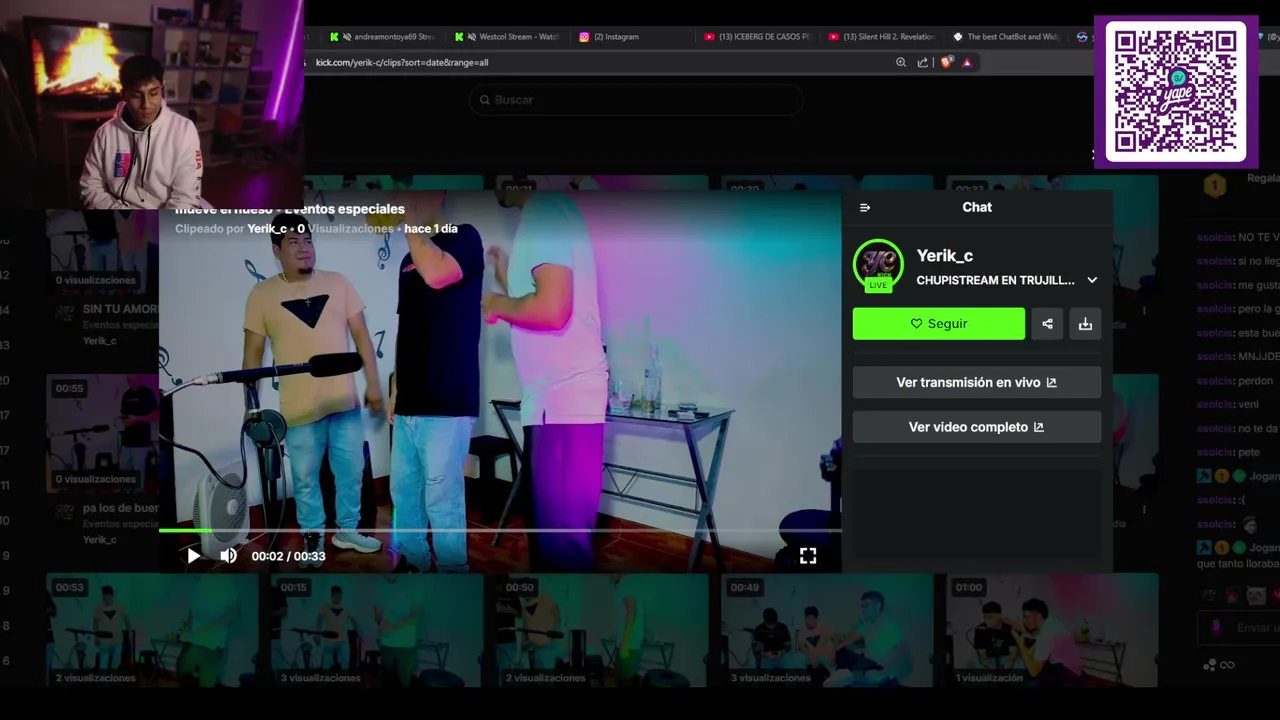This screenshot has width=1280, height=720.
Task: Click the share page icon in the address bar
Action: (922, 62)
